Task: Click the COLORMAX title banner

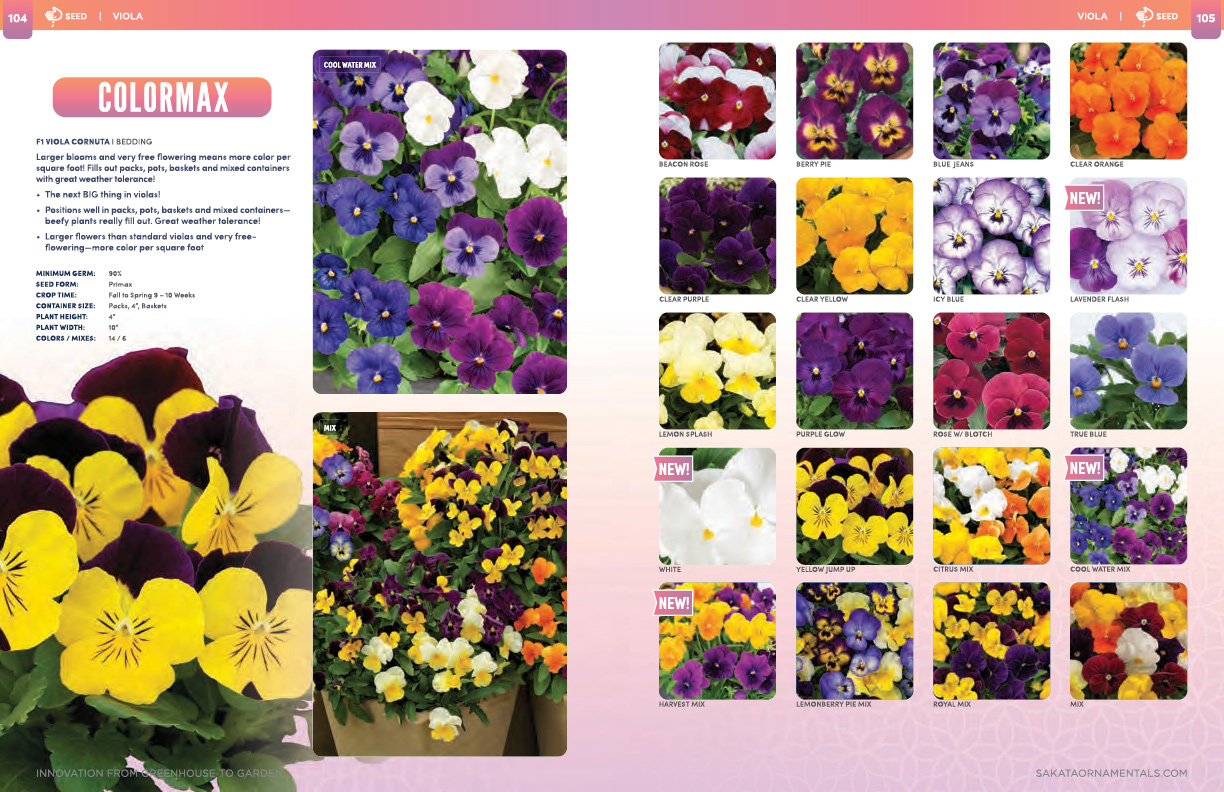Action: (x=162, y=98)
